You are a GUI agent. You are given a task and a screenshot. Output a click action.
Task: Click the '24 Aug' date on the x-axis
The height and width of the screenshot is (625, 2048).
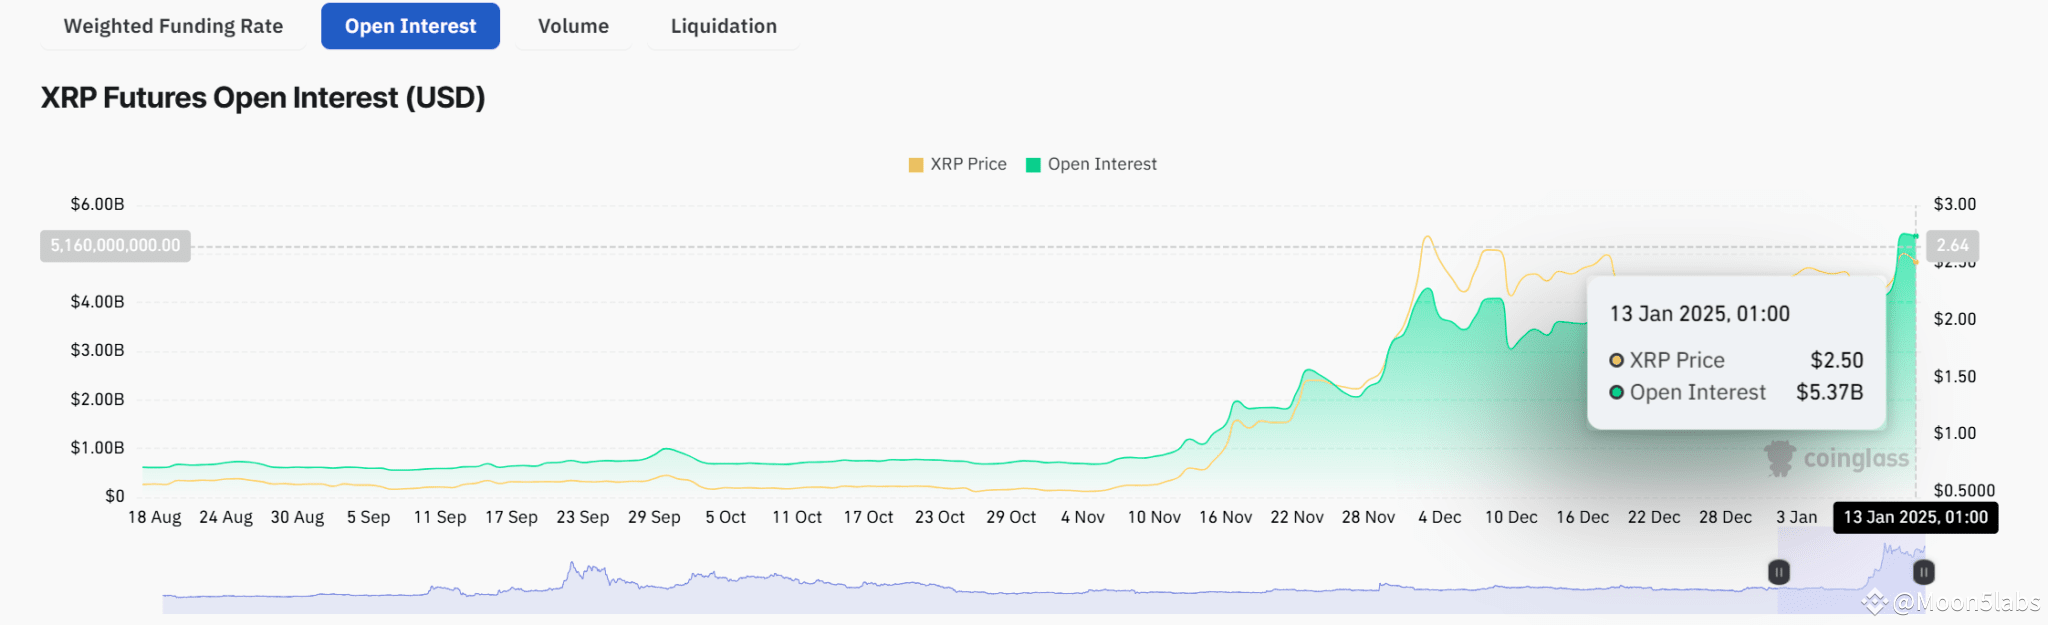[x=225, y=518]
